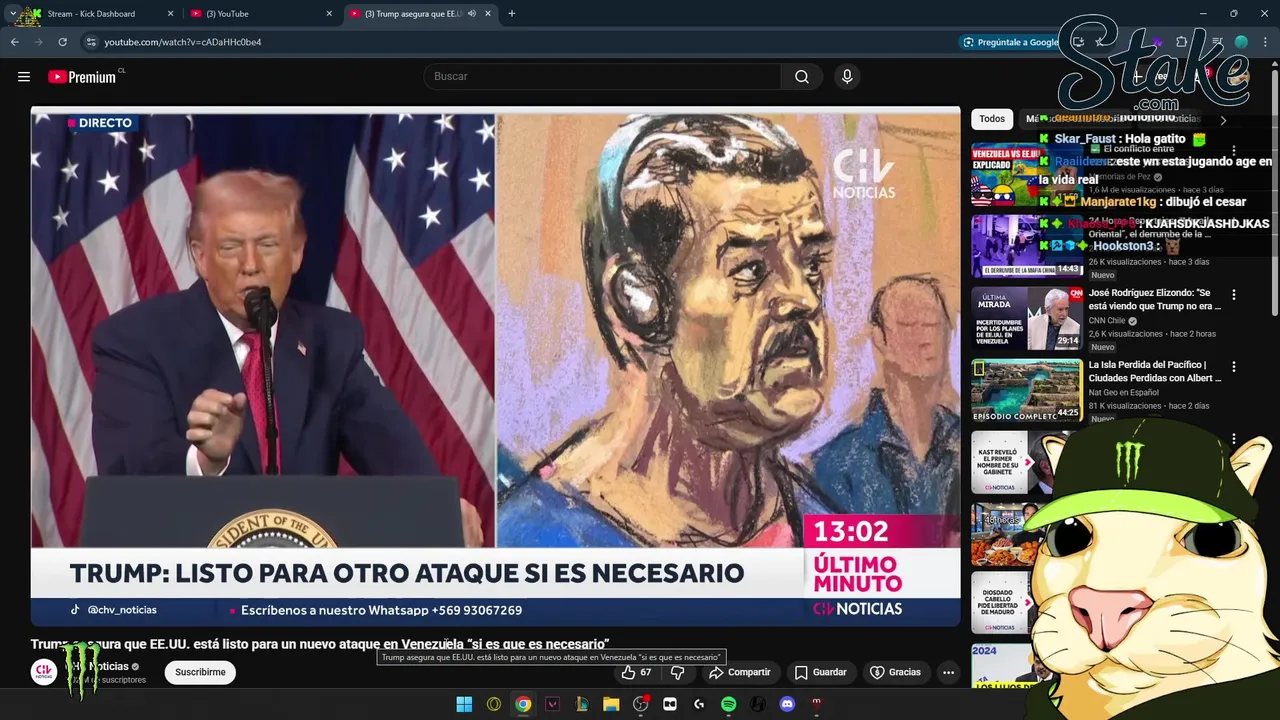Screen dimensions: 1280x720
Task: Like the video with thumbs up
Action: pyautogui.click(x=636, y=672)
